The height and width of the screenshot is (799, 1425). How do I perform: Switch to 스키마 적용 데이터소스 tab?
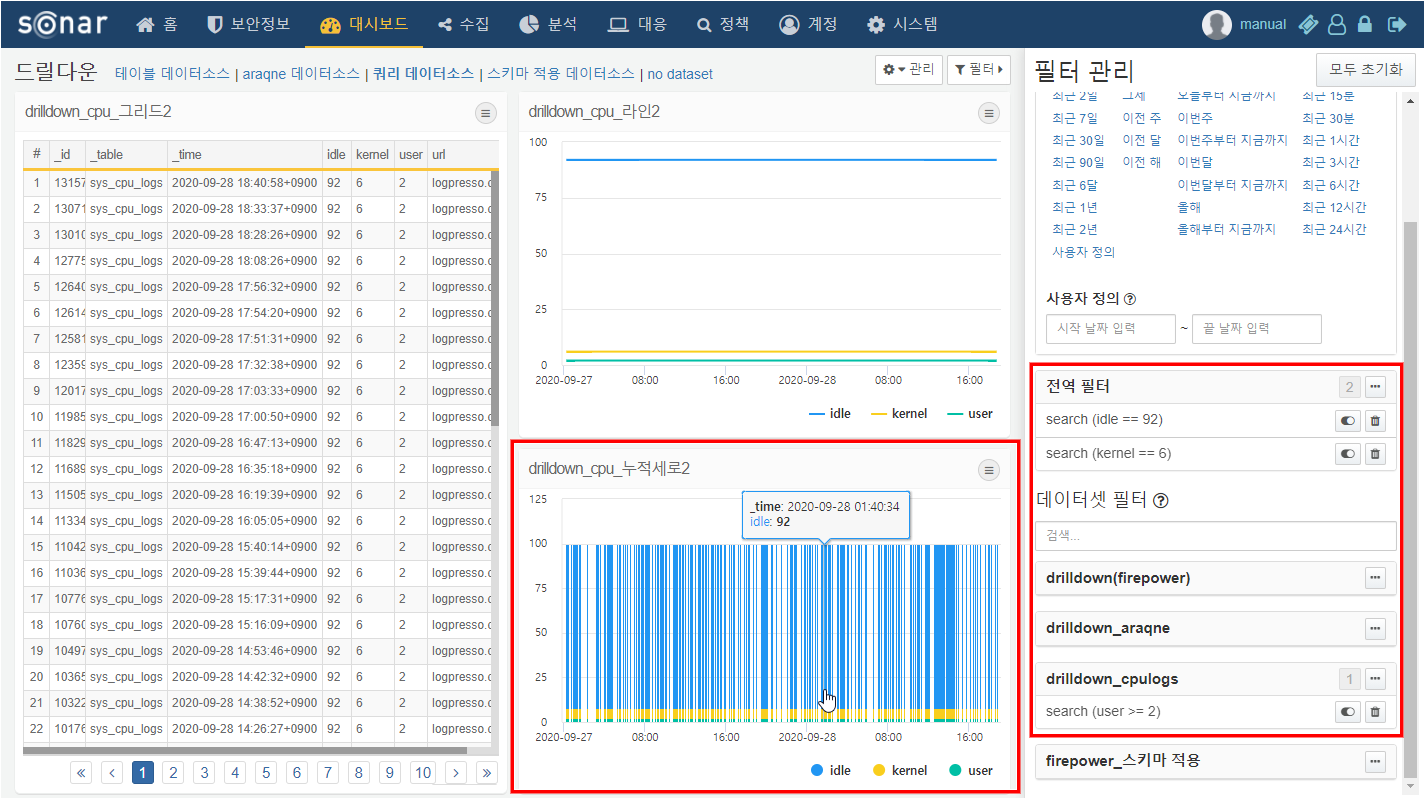point(561,74)
